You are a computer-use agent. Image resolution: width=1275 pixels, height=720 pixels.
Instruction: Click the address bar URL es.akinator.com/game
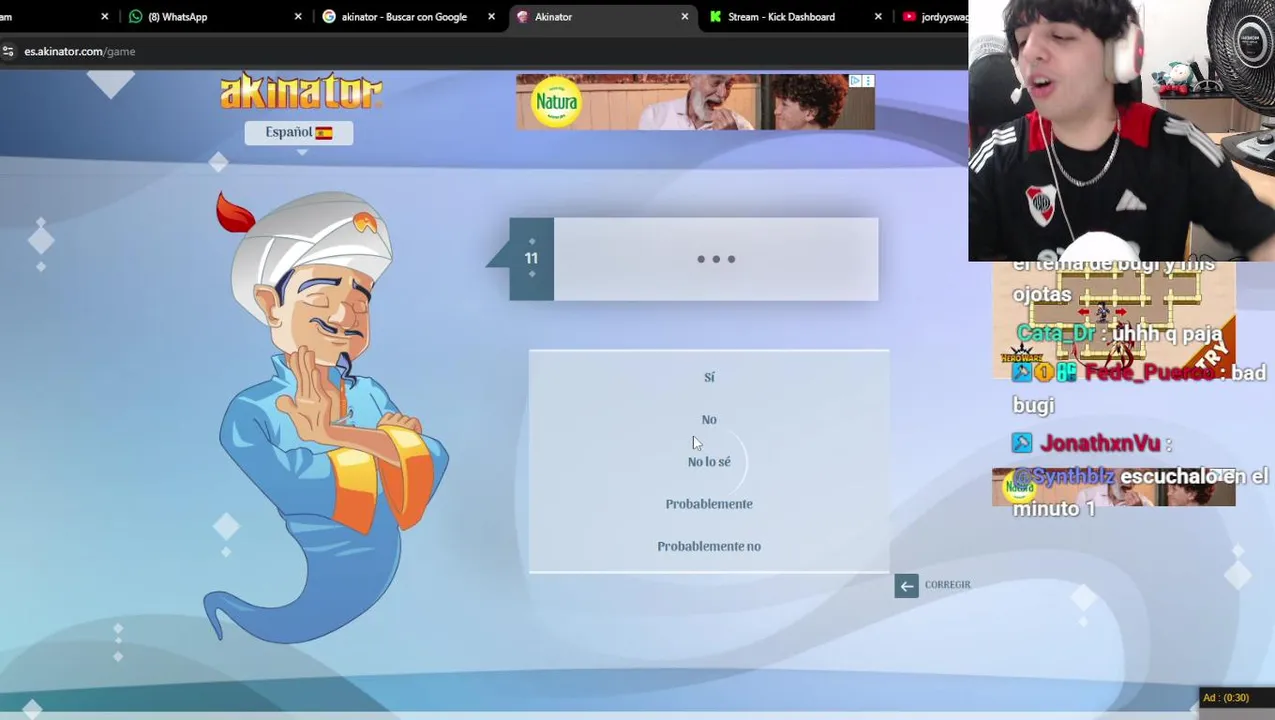click(x=80, y=51)
